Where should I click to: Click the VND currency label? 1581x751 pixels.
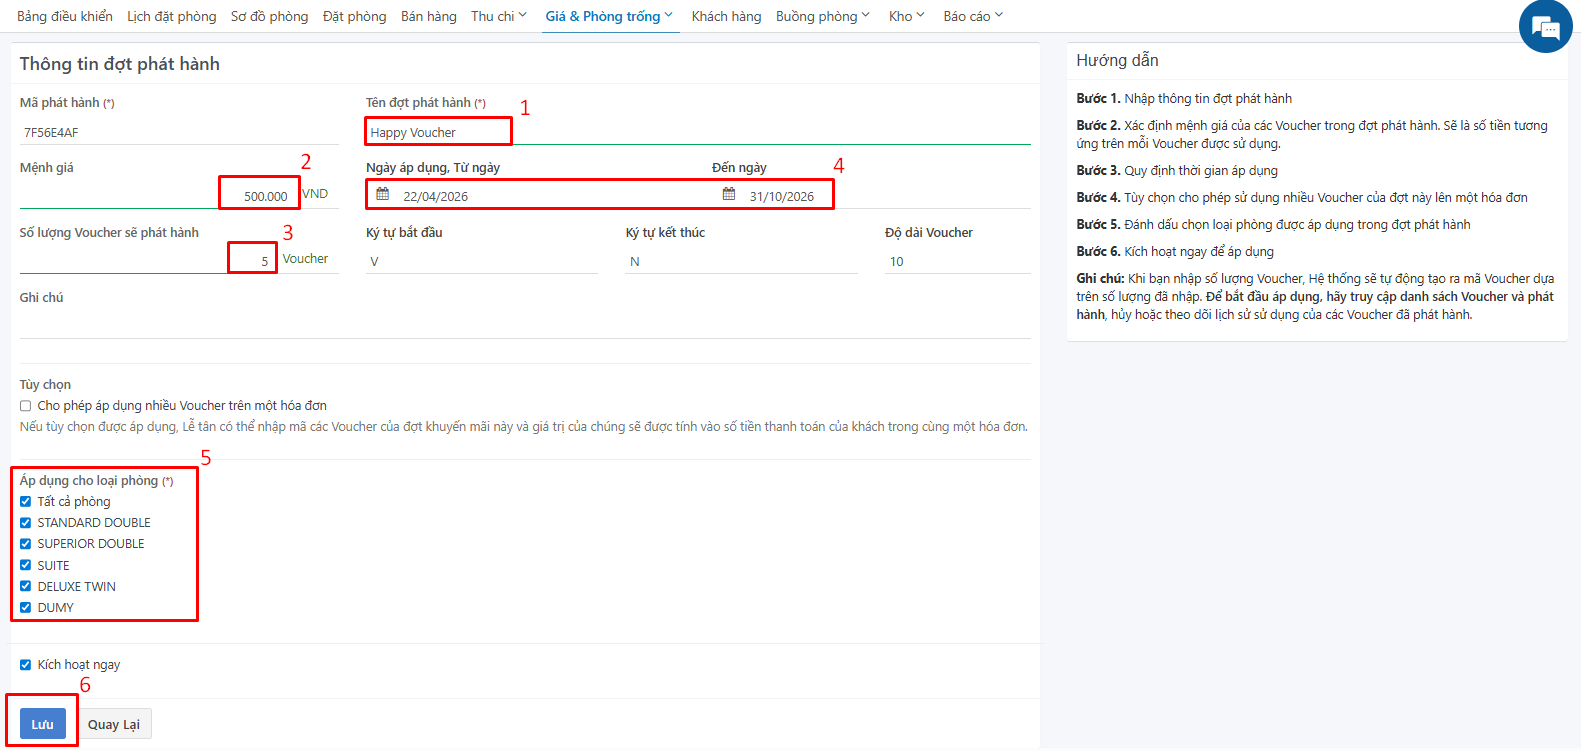click(315, 193)
